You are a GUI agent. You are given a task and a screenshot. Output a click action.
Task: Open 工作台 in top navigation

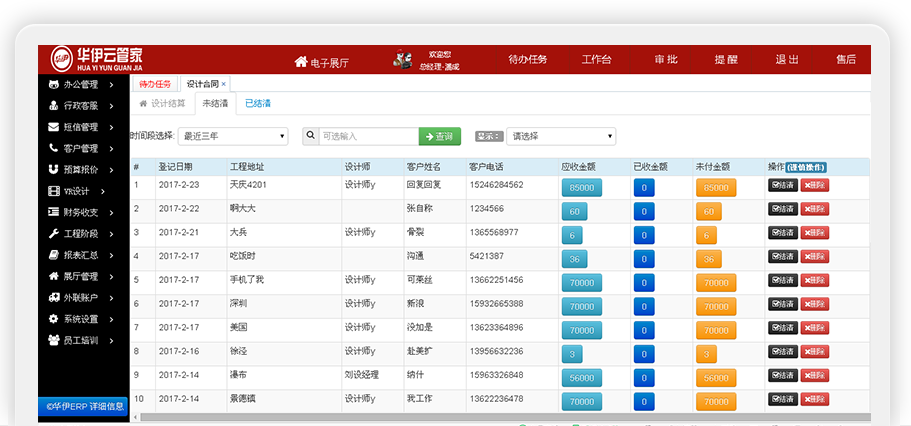(x=596, y=59)
